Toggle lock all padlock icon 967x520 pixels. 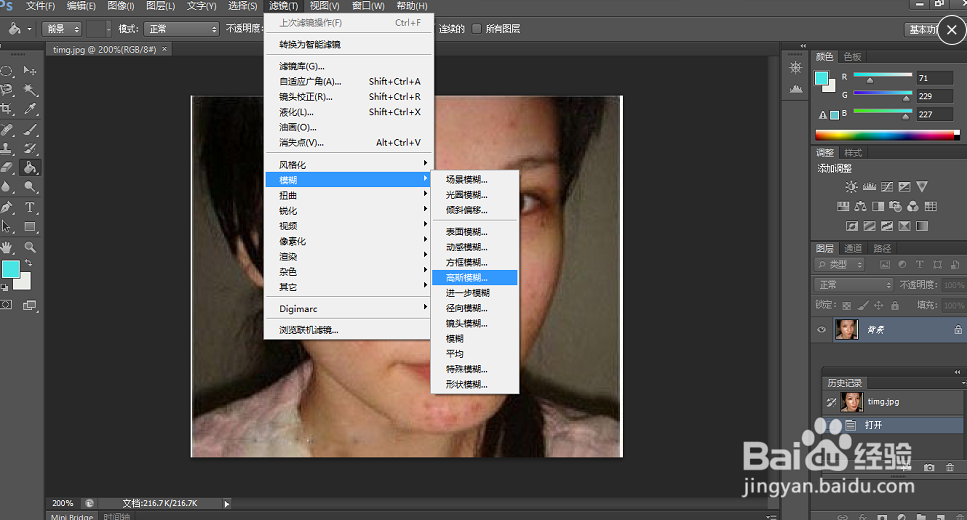[x=894, y=305]
